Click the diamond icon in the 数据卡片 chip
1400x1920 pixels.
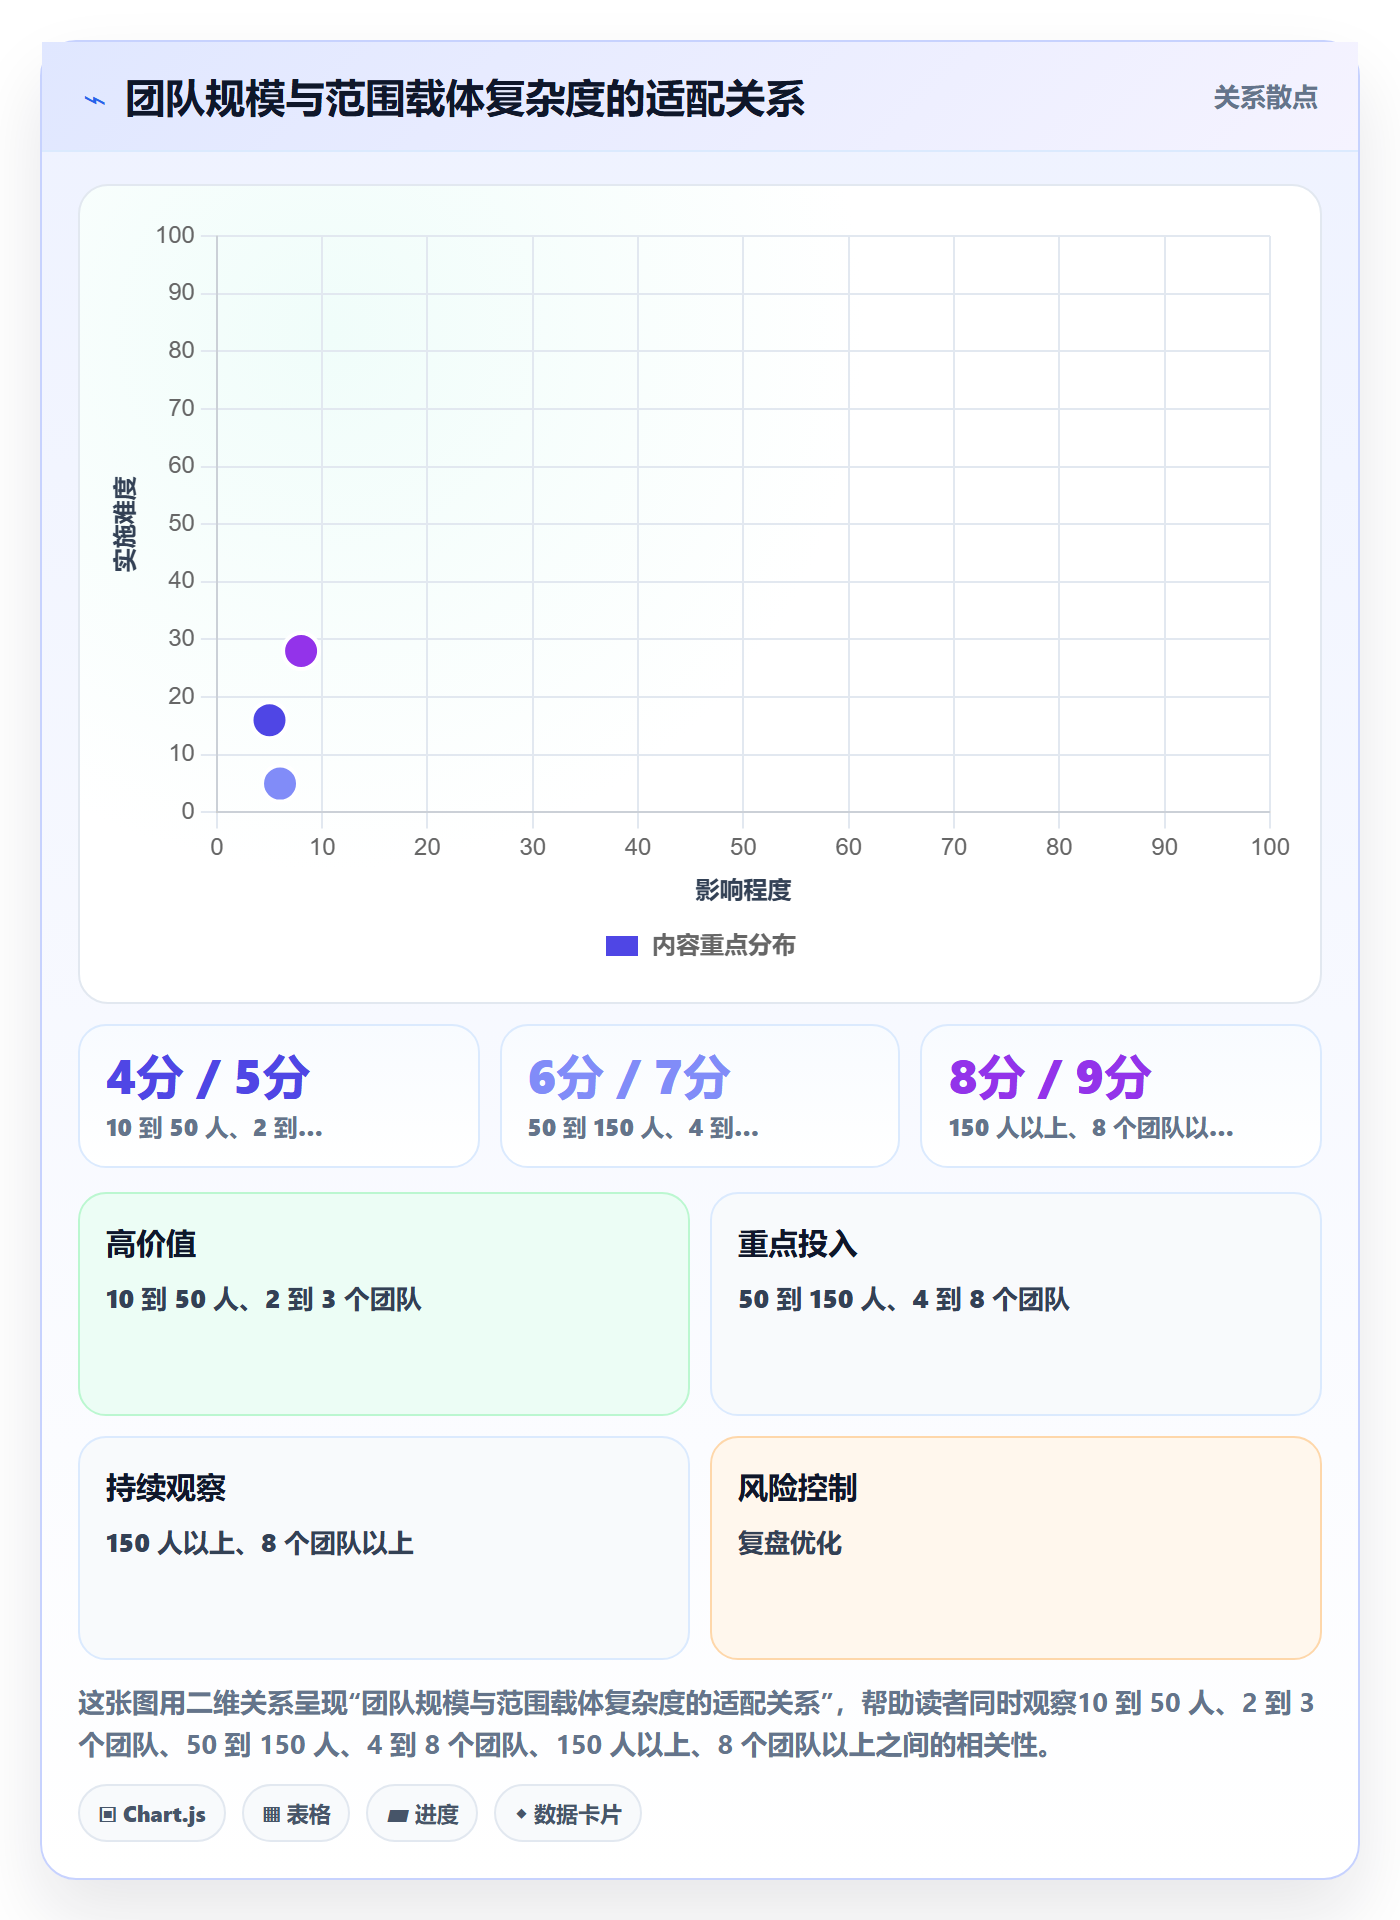(521, 1814)
